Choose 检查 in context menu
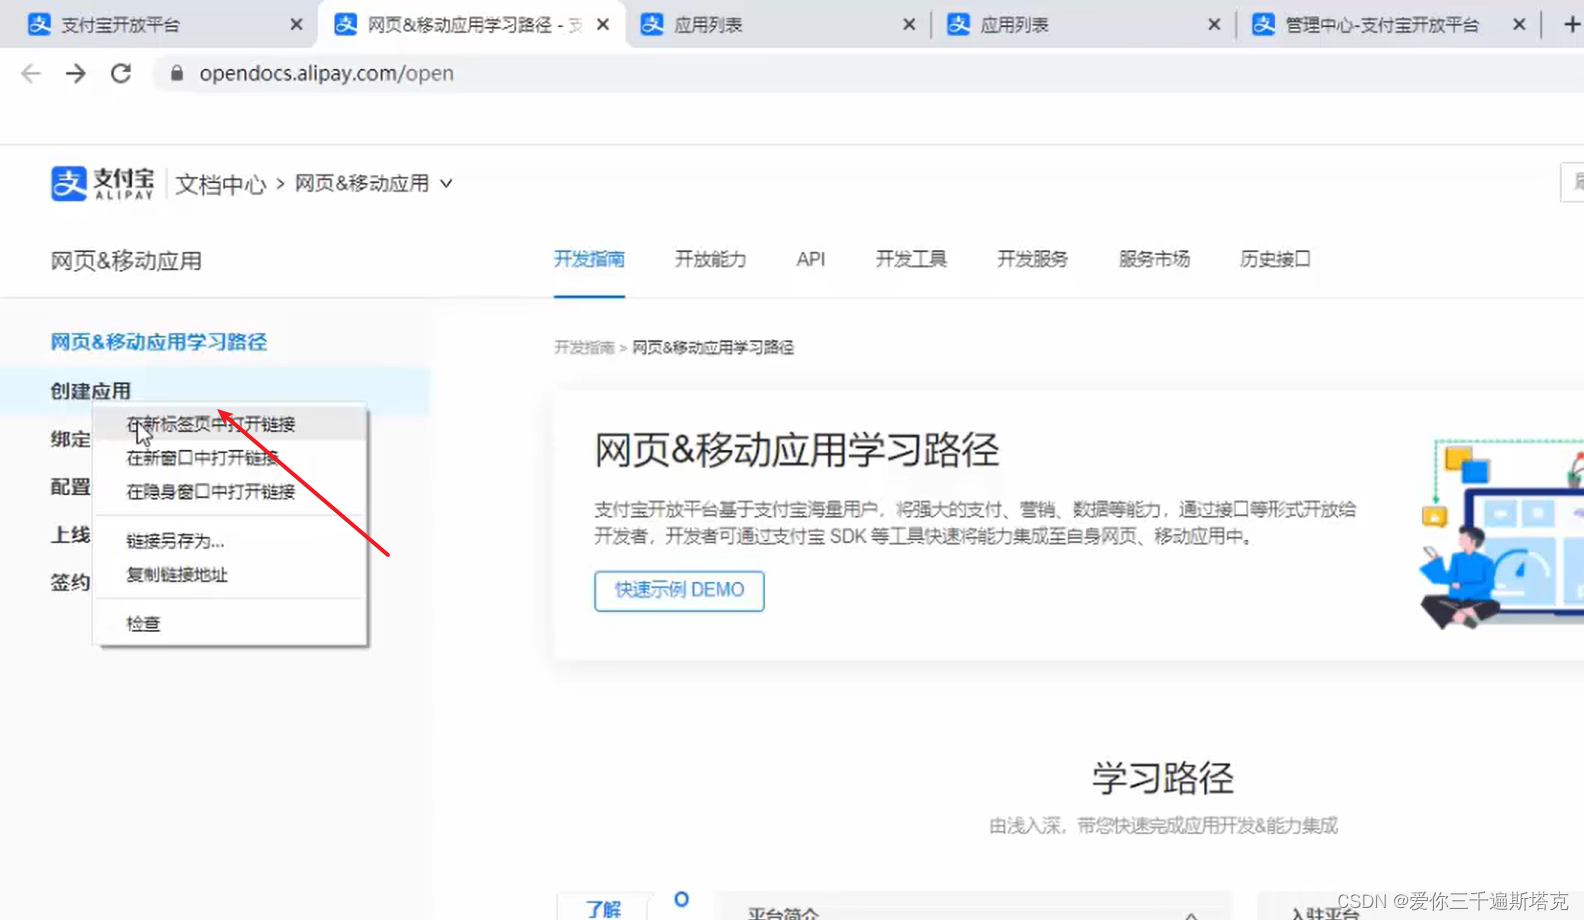 [230, 624]
